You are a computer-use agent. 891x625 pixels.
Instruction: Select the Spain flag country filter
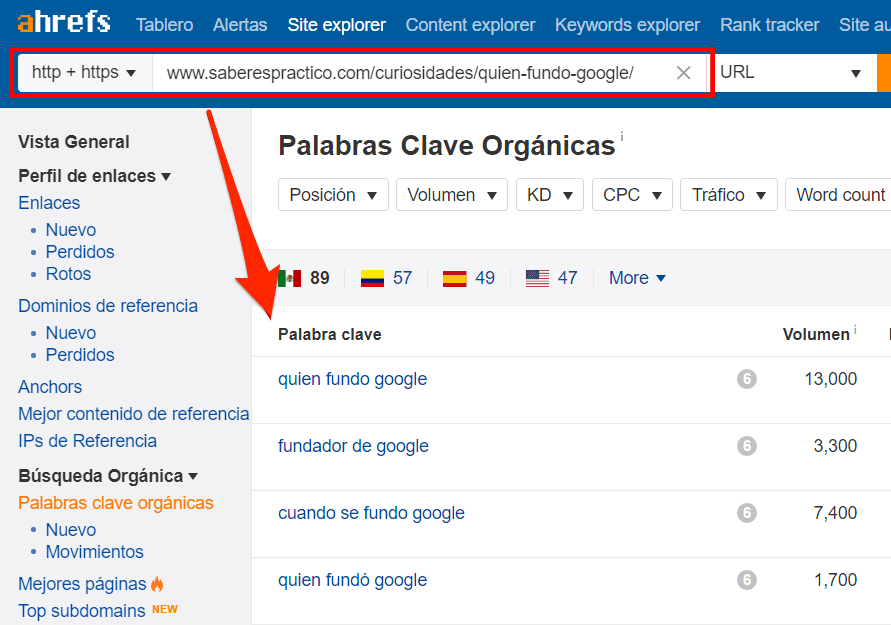click(469, 278)
